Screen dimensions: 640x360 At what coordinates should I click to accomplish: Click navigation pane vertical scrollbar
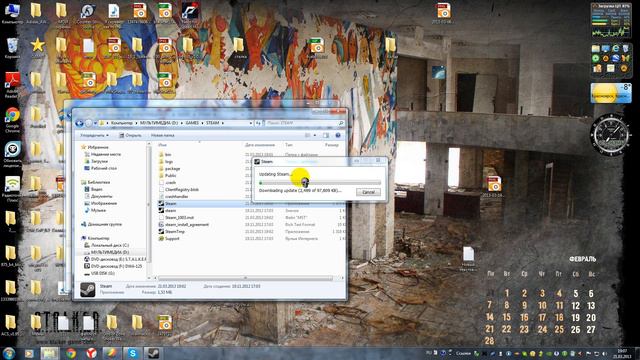click(x=149, y=204)
